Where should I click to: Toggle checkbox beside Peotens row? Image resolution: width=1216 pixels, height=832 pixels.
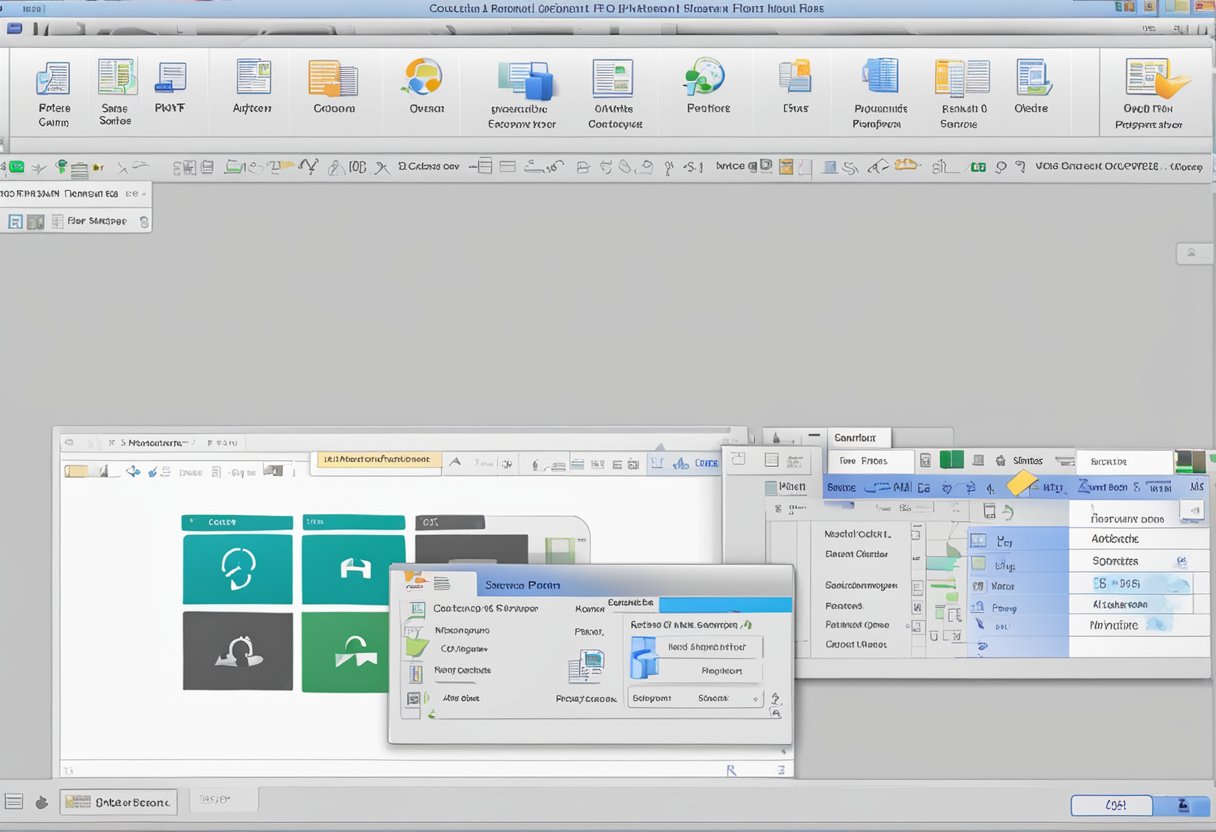(915, 605)
